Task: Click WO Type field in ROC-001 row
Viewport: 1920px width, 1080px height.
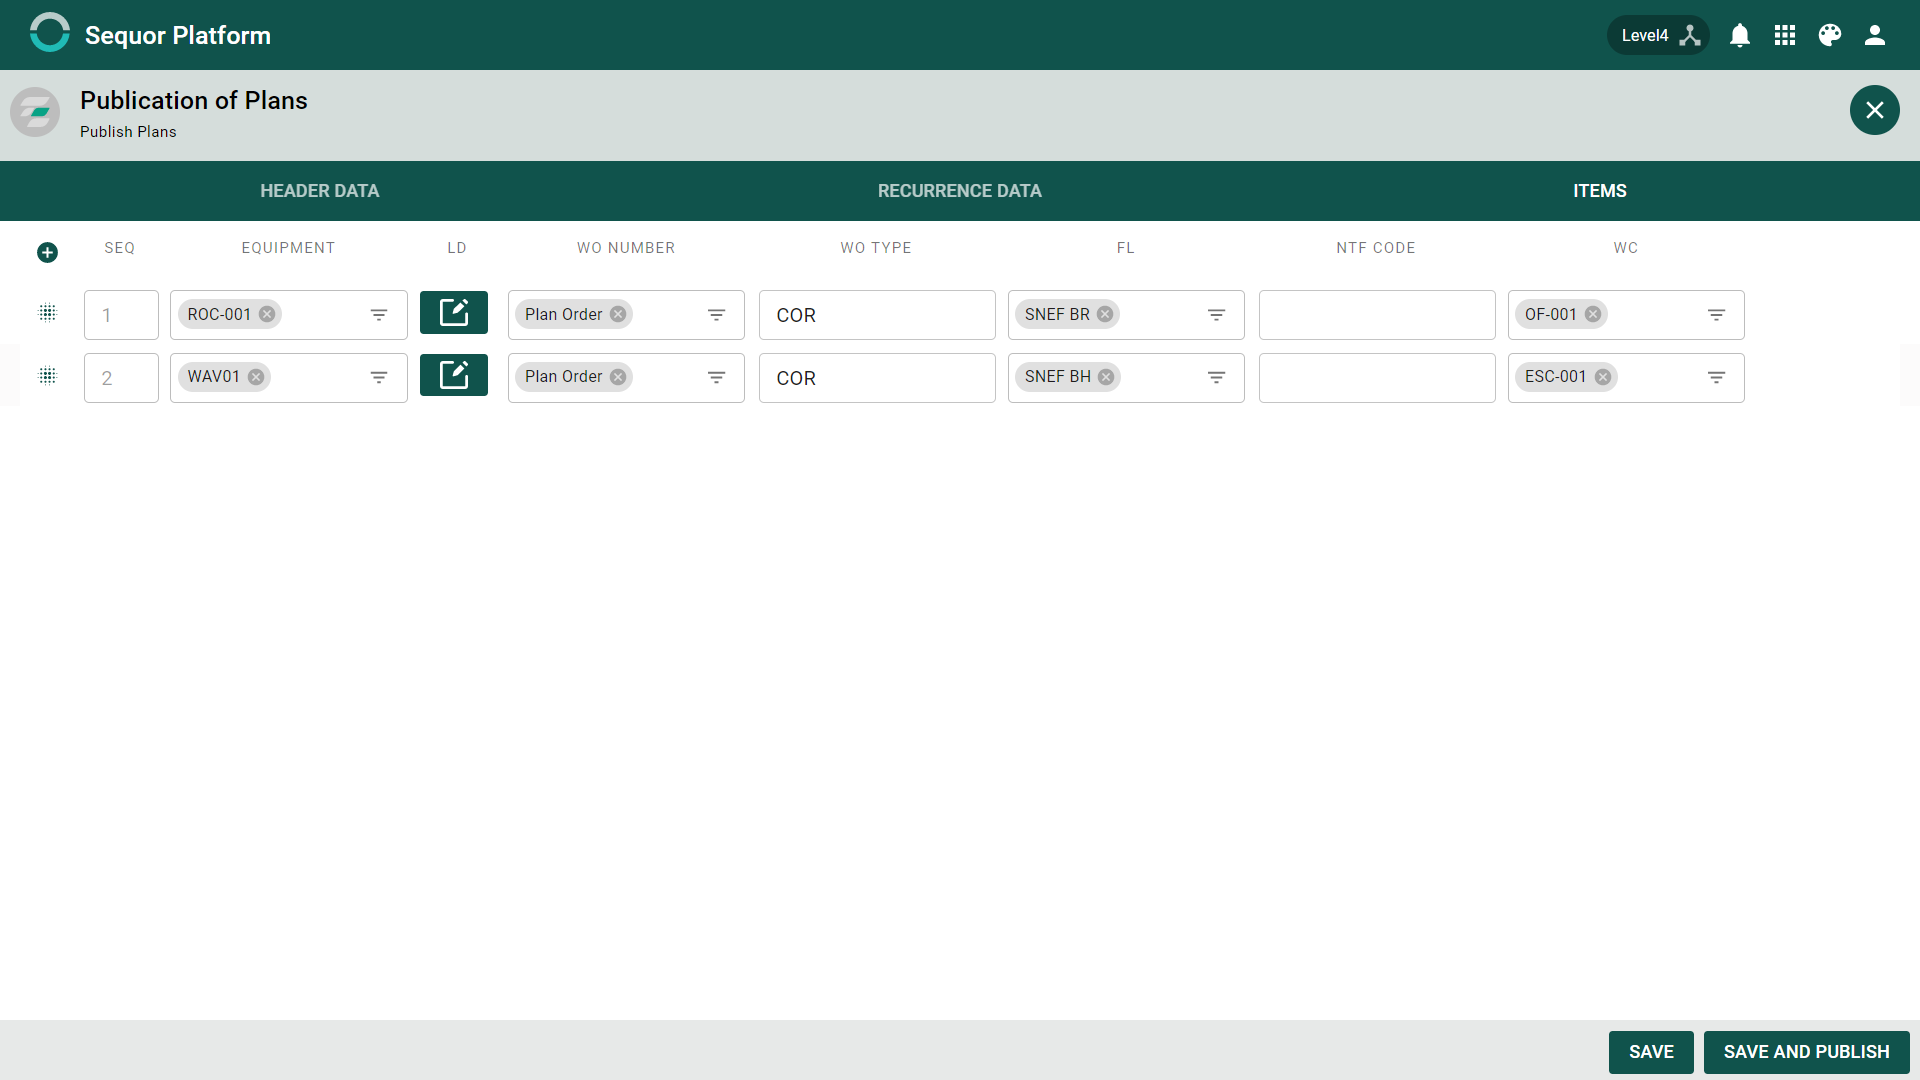Action: coord(877,315)
